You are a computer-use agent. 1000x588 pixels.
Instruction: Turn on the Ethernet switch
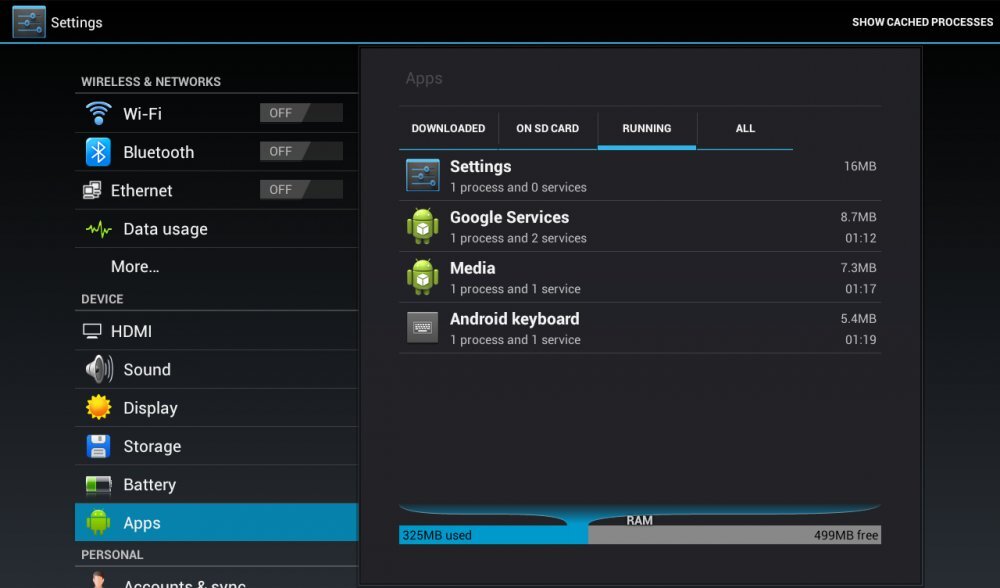(x=300, y=189)
